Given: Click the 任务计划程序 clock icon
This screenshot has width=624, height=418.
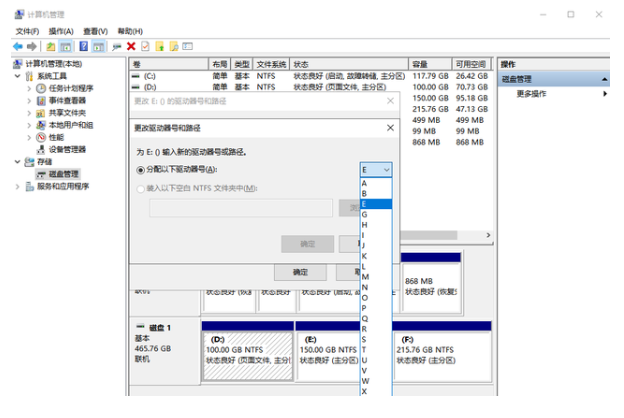Looking at the screenshot, I should click(x=41, y=88).
